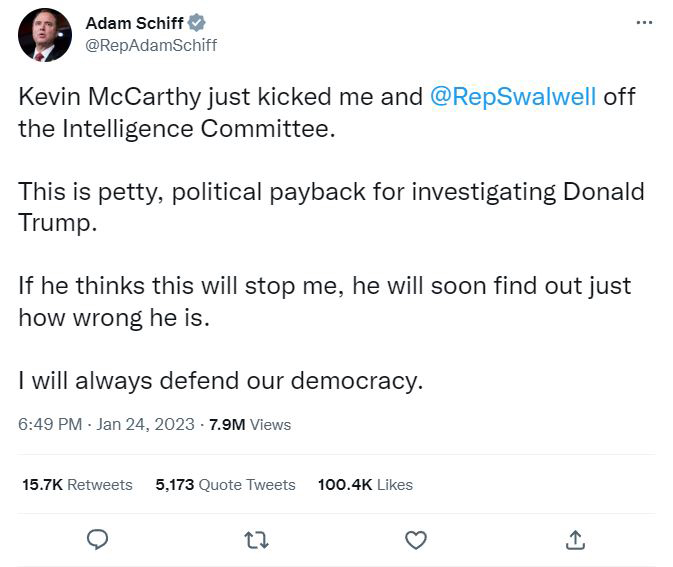Viewport: 673px width, 567px height.
Task: Show the 15.7K Retweets list
Action: [77, 484]
